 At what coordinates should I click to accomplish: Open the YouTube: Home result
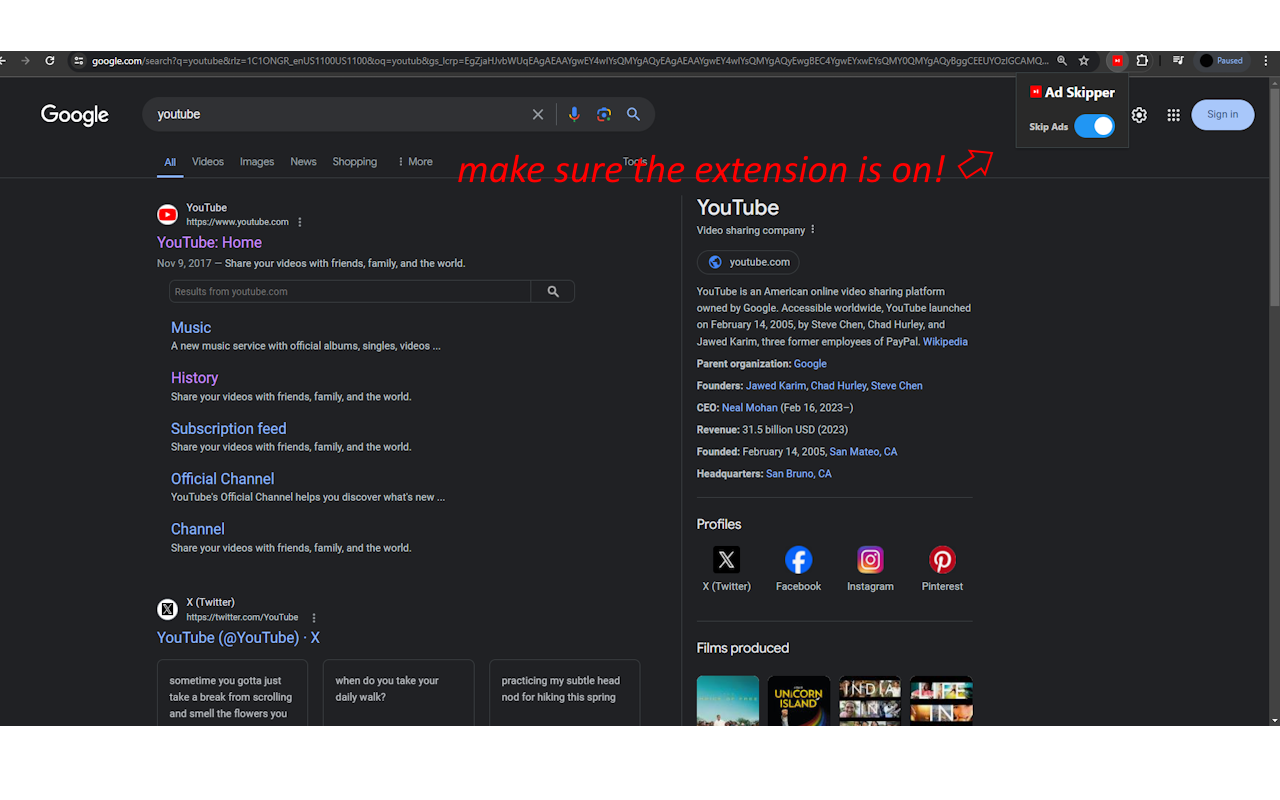(x=209, y=243)
